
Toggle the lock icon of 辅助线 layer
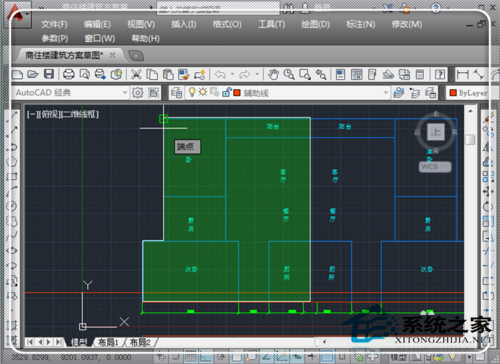226,92
